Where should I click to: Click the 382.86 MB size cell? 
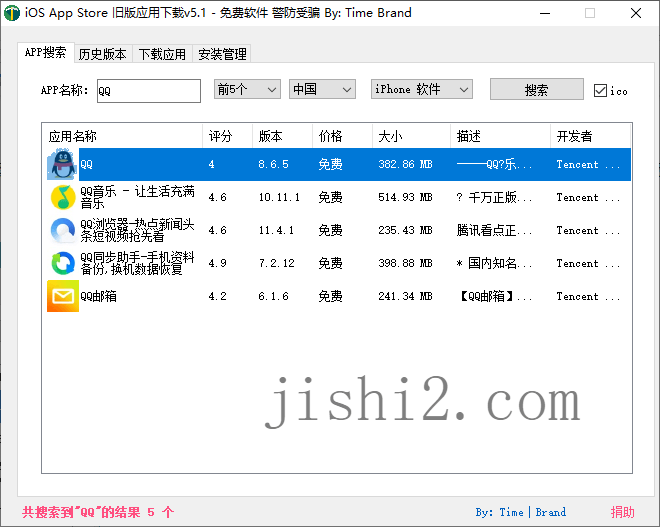(x=405, y=164)
